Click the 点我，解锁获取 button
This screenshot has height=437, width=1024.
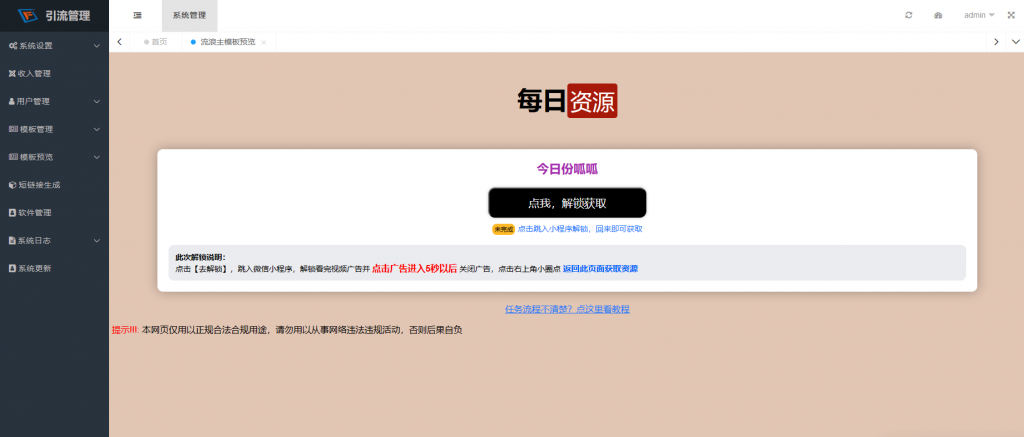tap(568, 203)
